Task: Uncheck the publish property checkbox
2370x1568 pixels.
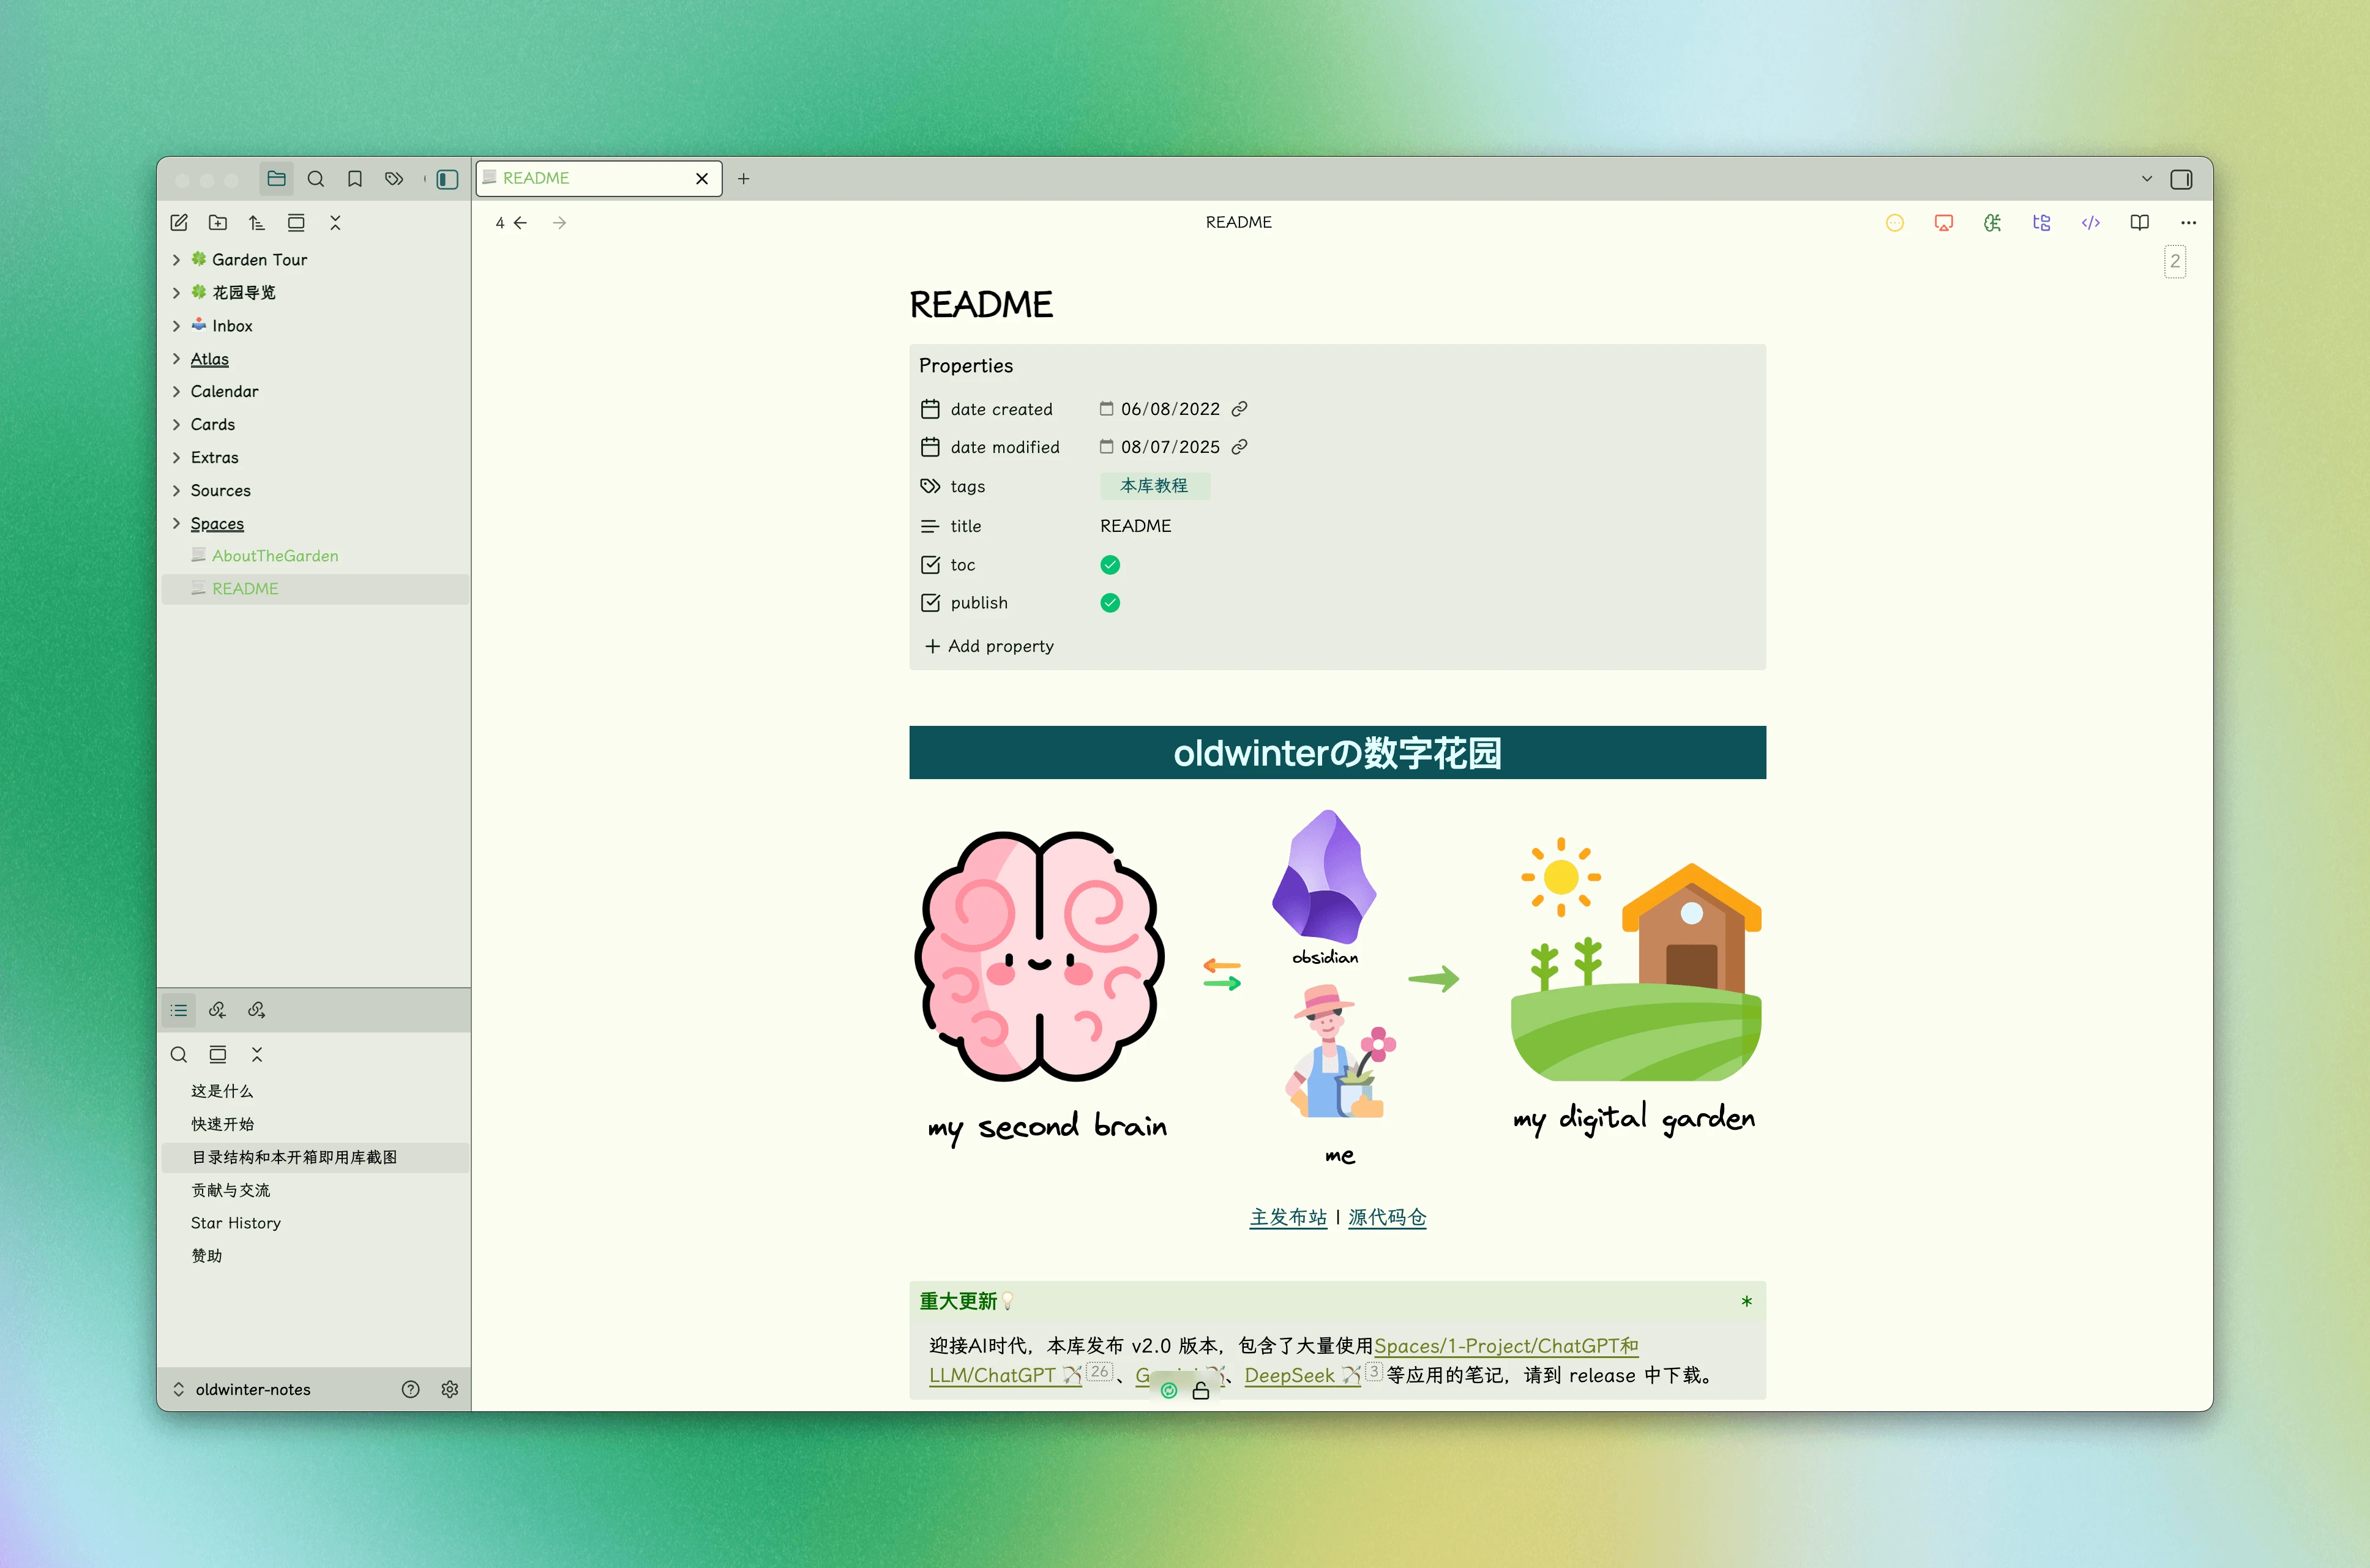Action: (1110, 603)
